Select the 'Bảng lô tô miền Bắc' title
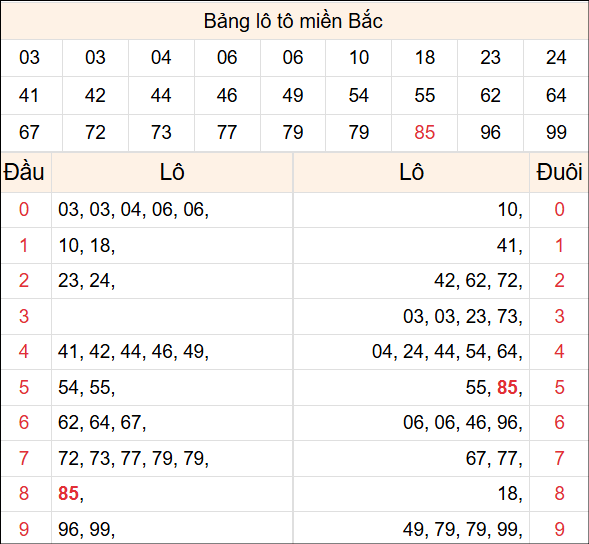Screen dimensions: 589x544 [293, 21]
